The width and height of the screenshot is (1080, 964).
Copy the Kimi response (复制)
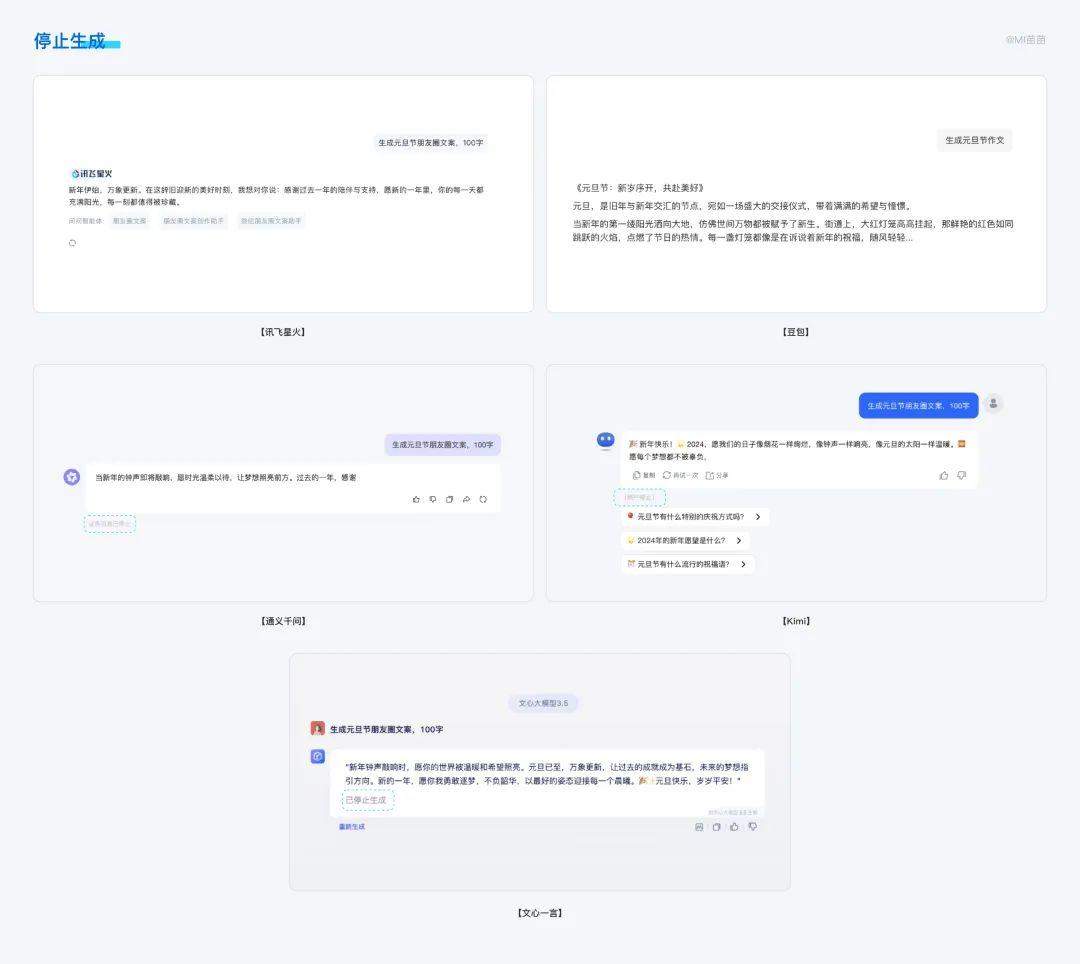coord(644,475)
